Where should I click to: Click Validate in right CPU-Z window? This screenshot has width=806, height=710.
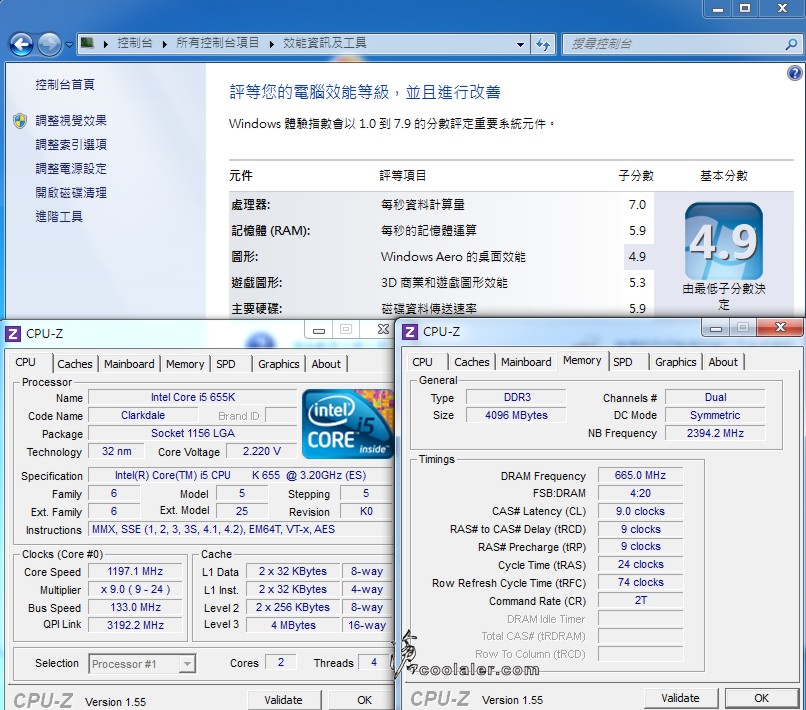(x=680, y=698)
